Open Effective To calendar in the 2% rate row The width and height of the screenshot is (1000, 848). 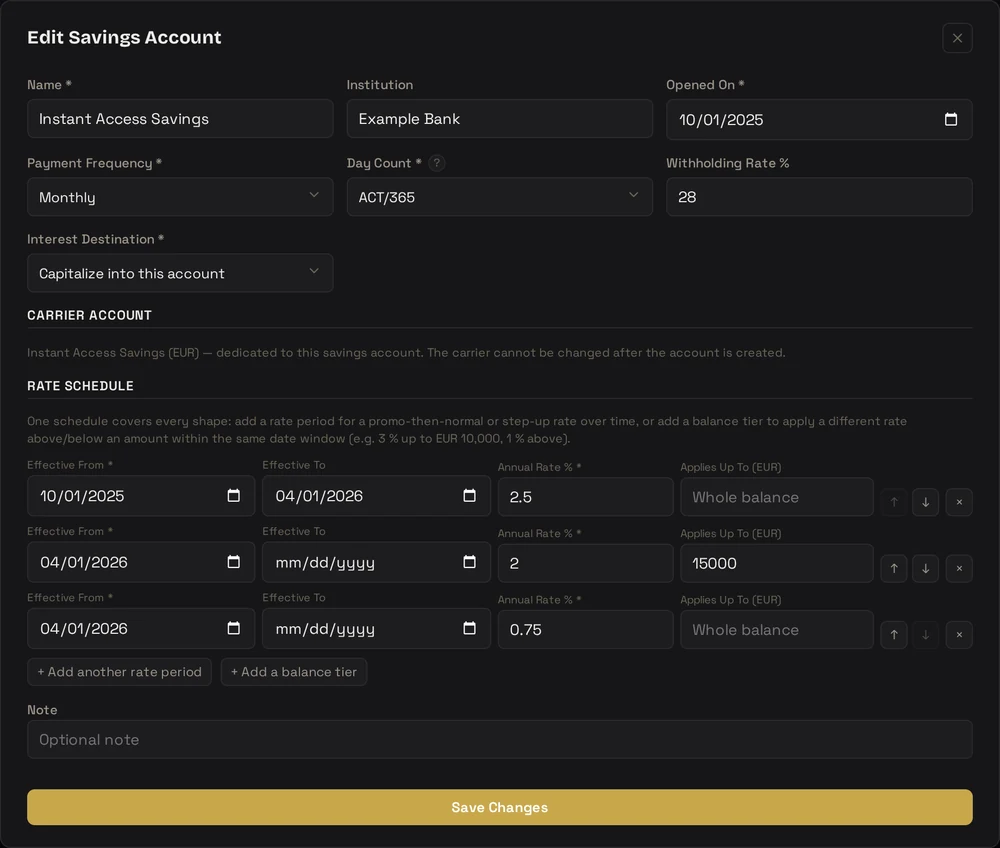[x=469, y=562]
